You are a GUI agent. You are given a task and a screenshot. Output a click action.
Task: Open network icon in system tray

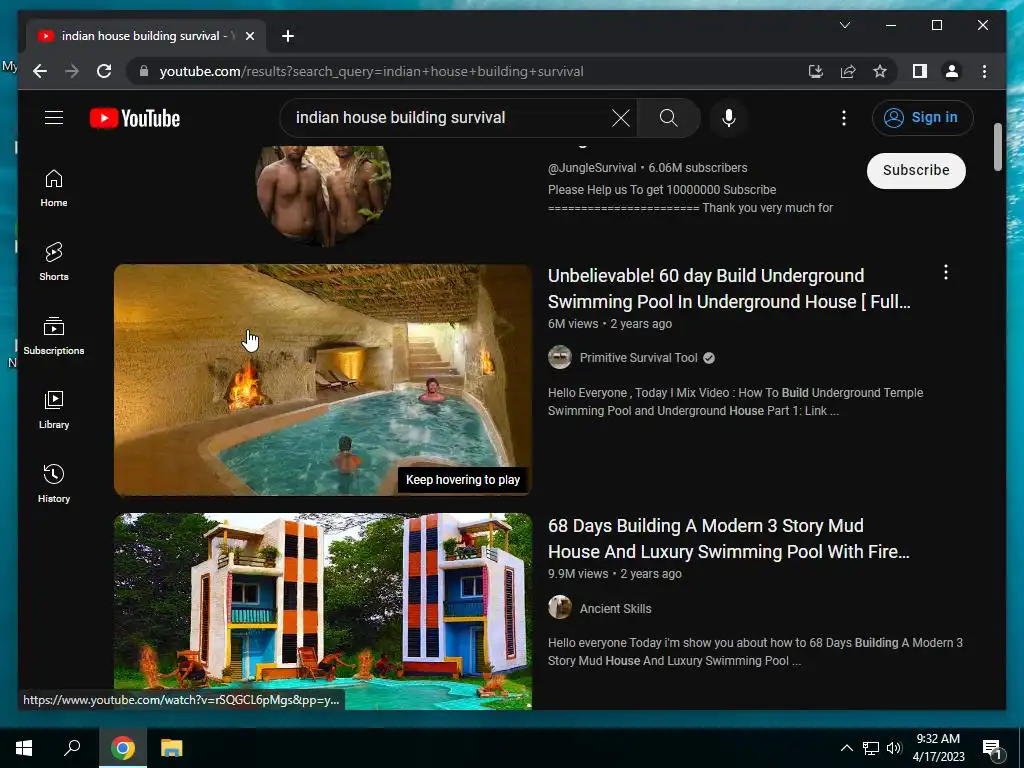(x=871, y=748)
